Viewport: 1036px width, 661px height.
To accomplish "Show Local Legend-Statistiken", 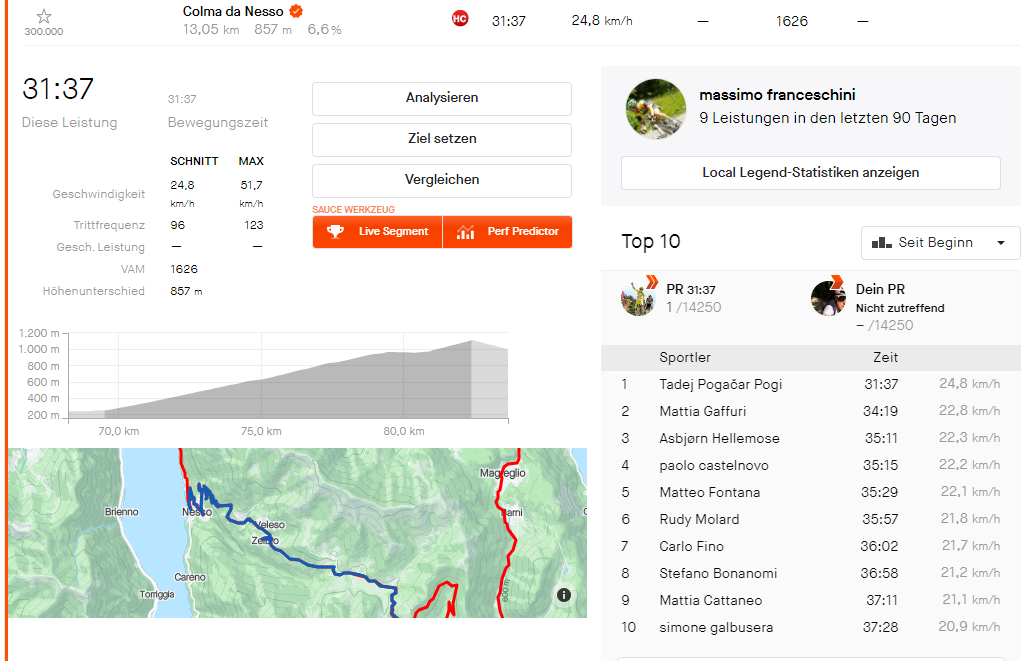I will click(810, 173).
